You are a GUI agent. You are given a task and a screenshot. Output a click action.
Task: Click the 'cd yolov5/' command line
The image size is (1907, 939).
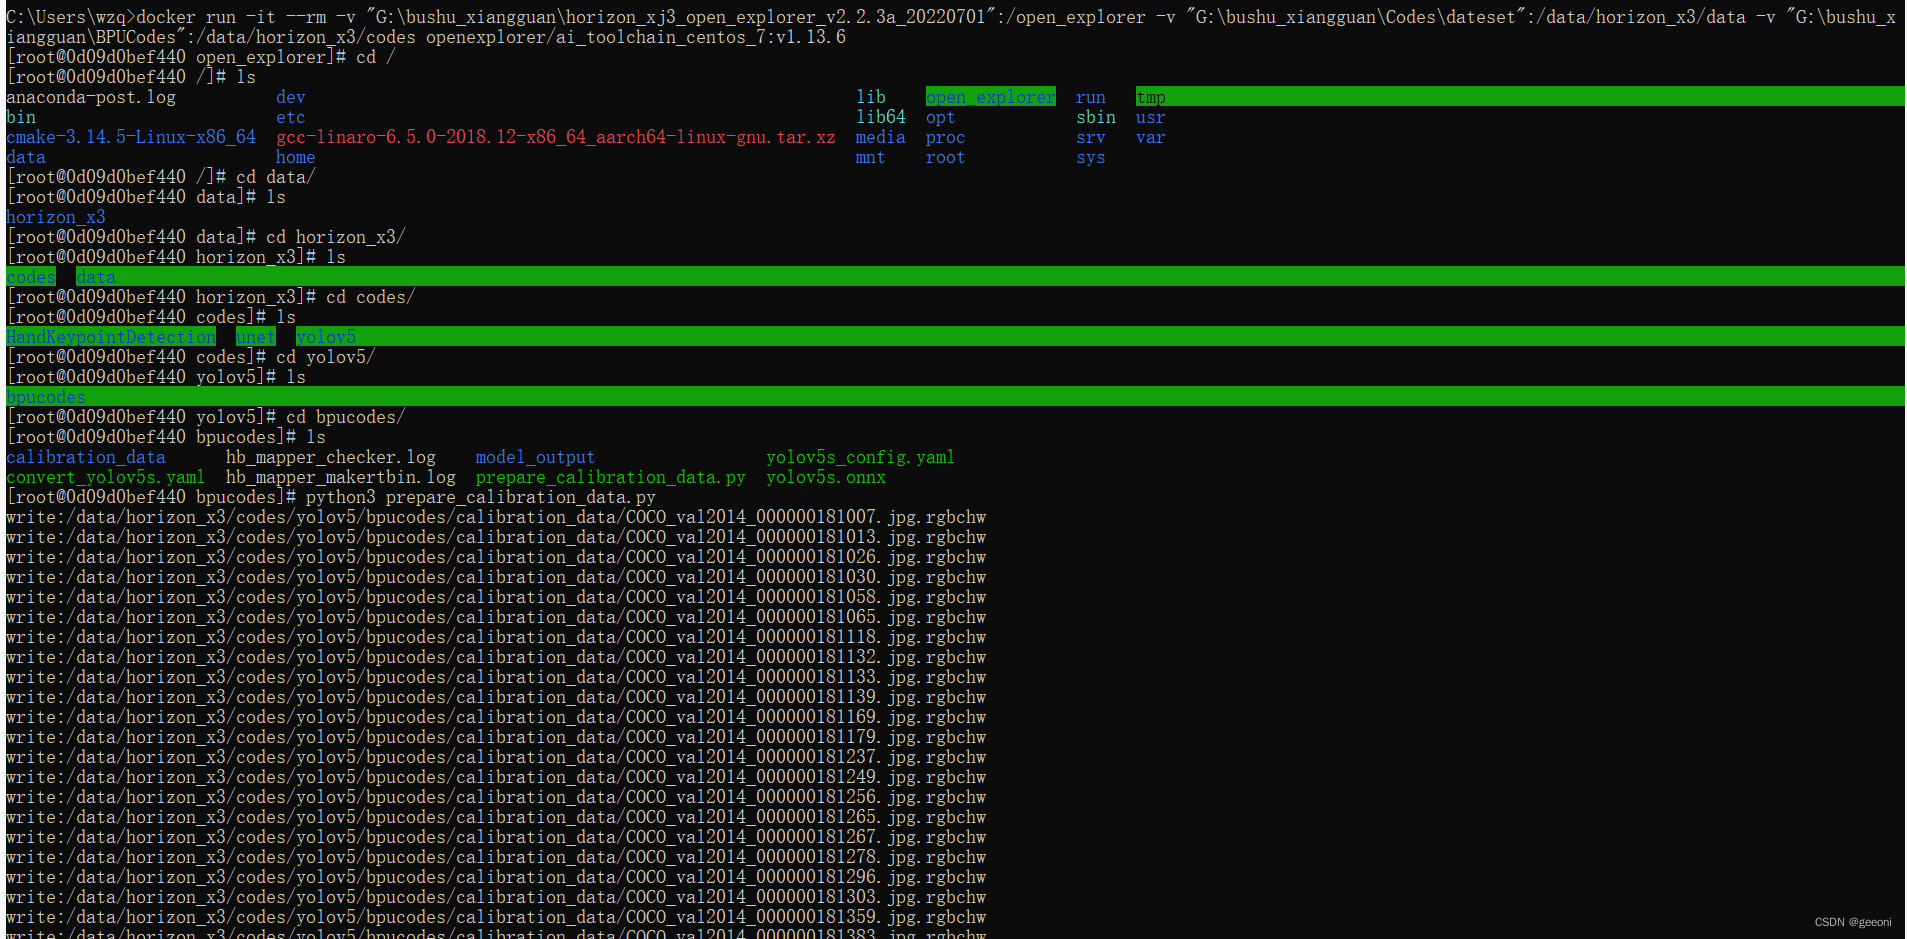pos(191,357)
